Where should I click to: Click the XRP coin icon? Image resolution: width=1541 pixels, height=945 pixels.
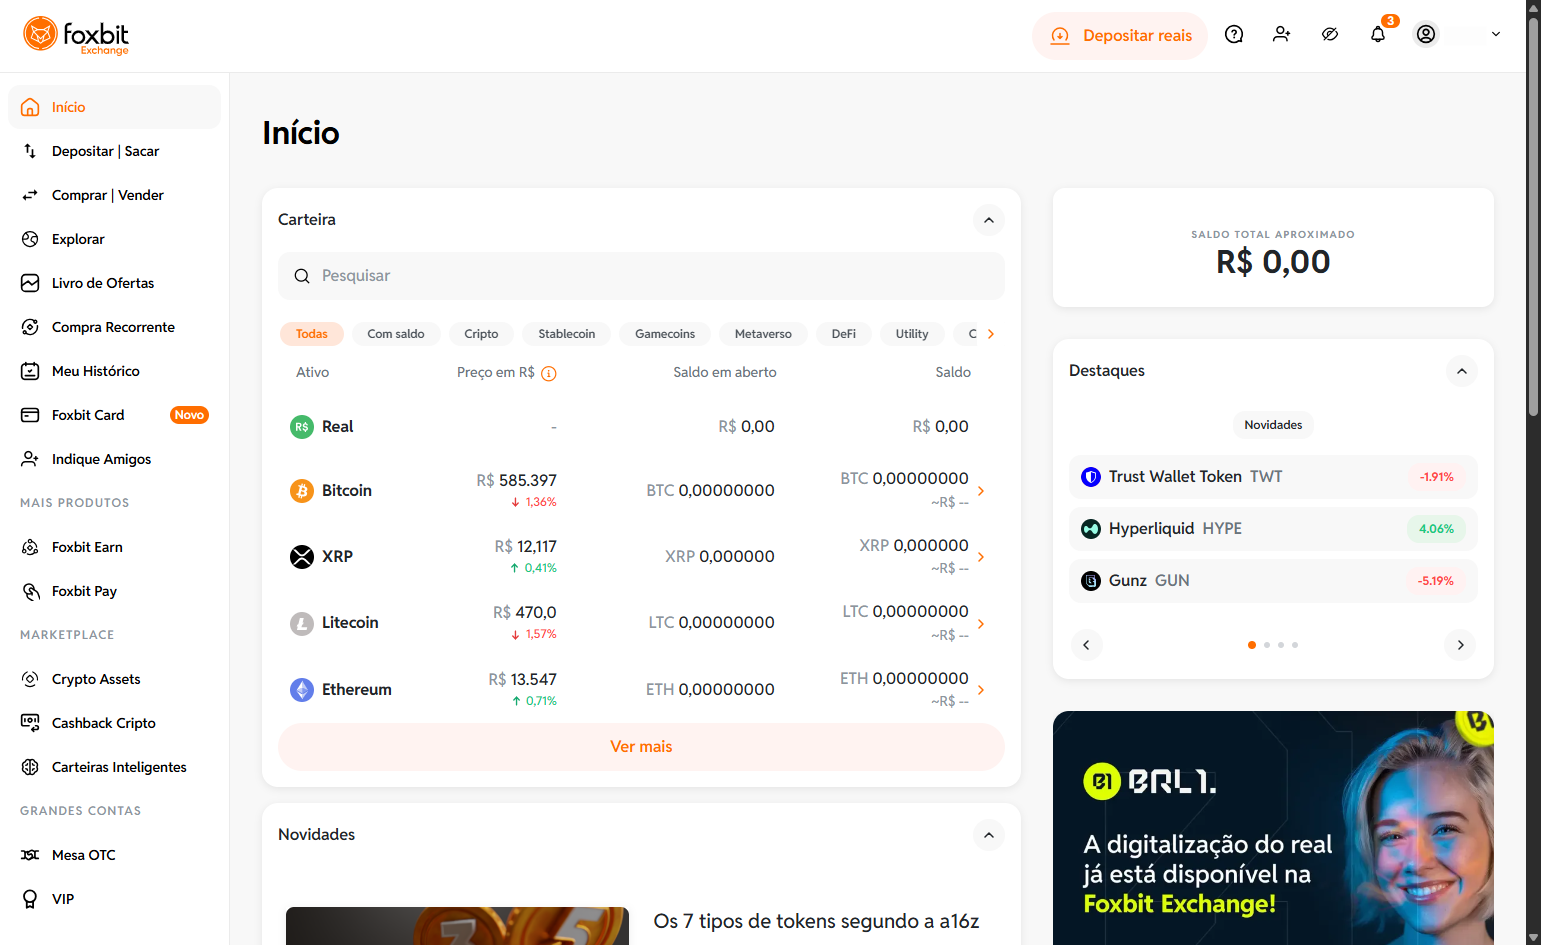tap(302, 557)
